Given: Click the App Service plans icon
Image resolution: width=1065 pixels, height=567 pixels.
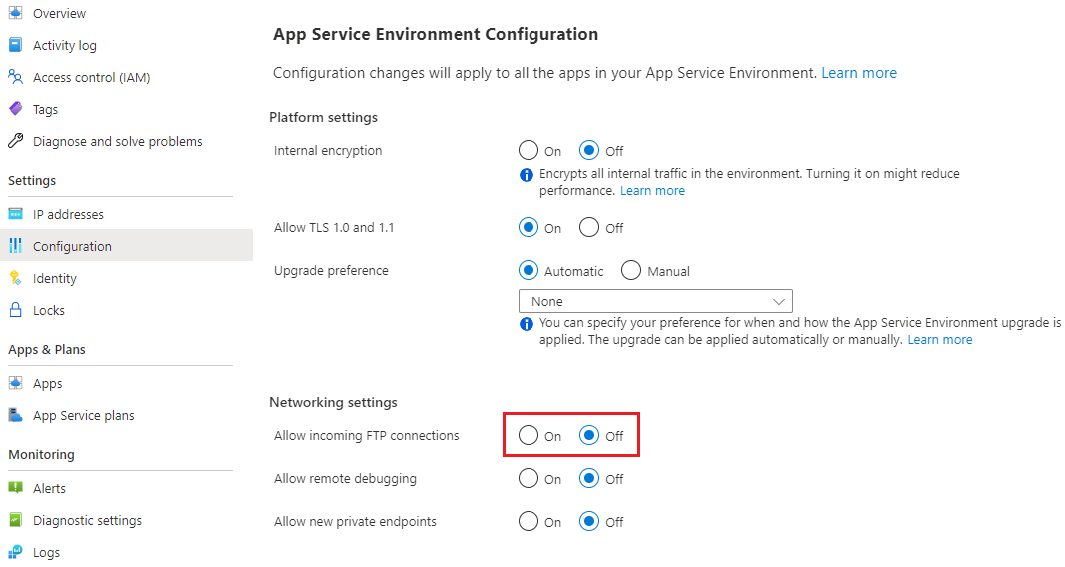Looking at the screenshot, I should [15, 415].
